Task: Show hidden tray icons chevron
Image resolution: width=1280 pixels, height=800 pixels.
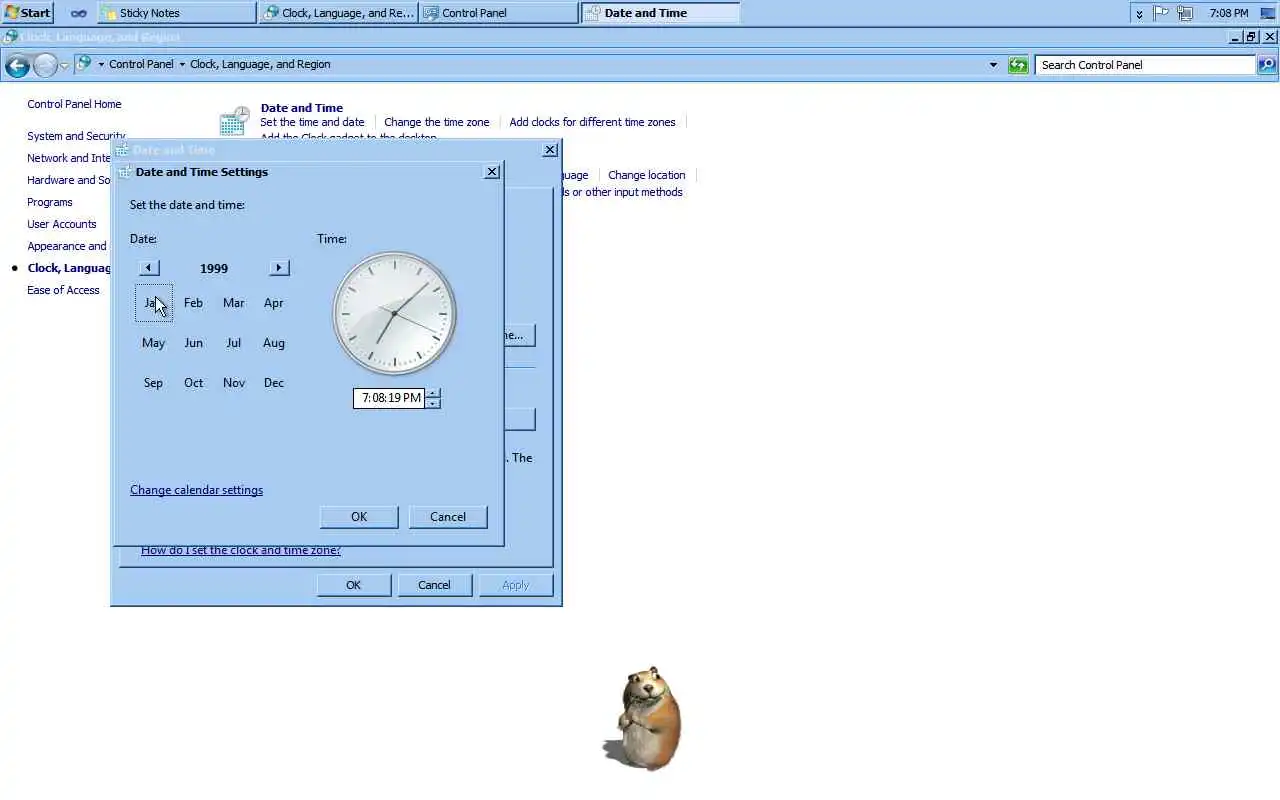Action: [1139, 14]
